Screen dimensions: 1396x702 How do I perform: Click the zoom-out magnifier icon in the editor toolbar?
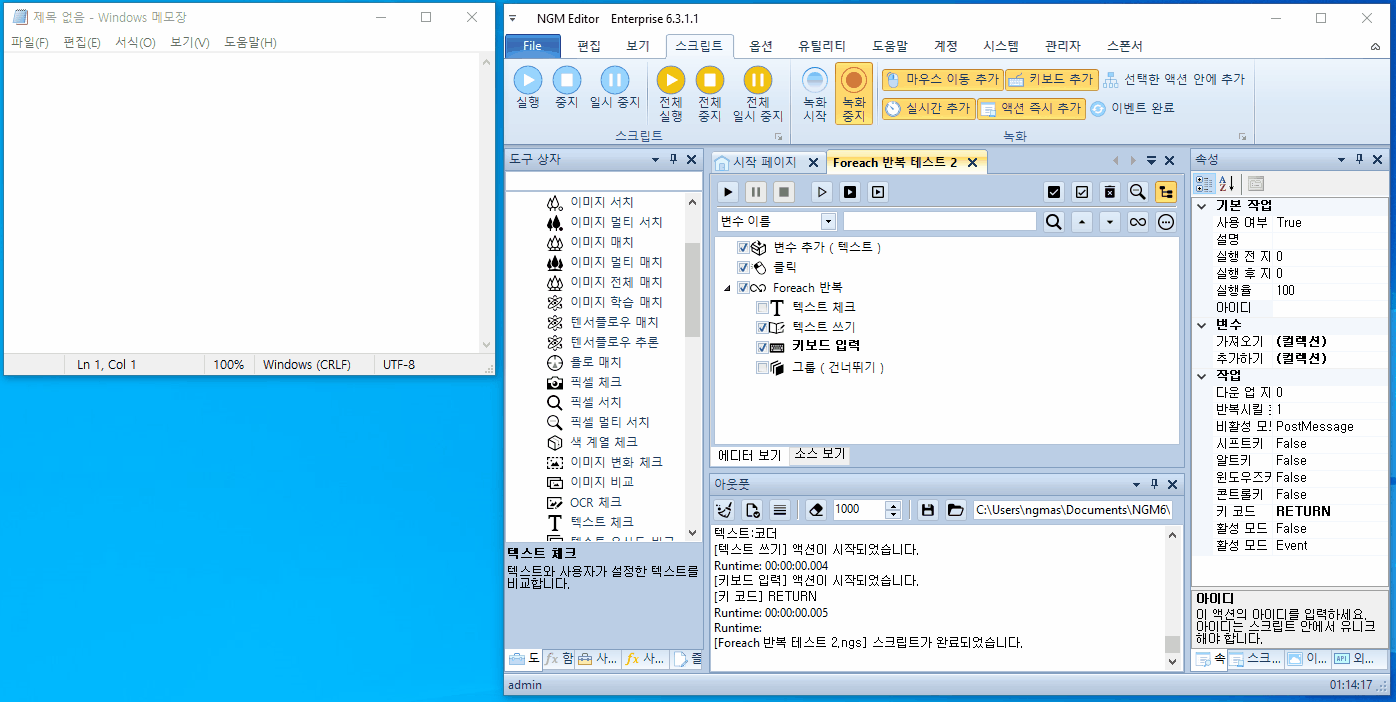[1138, 191]
